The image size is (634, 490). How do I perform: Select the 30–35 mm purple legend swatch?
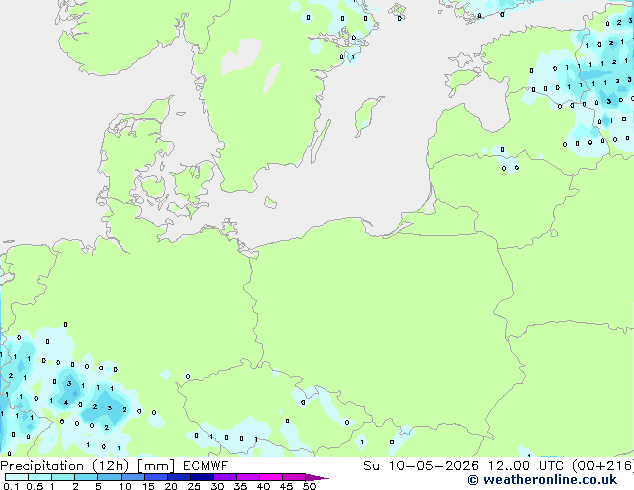pyautogui.click(x=224, y=477)
